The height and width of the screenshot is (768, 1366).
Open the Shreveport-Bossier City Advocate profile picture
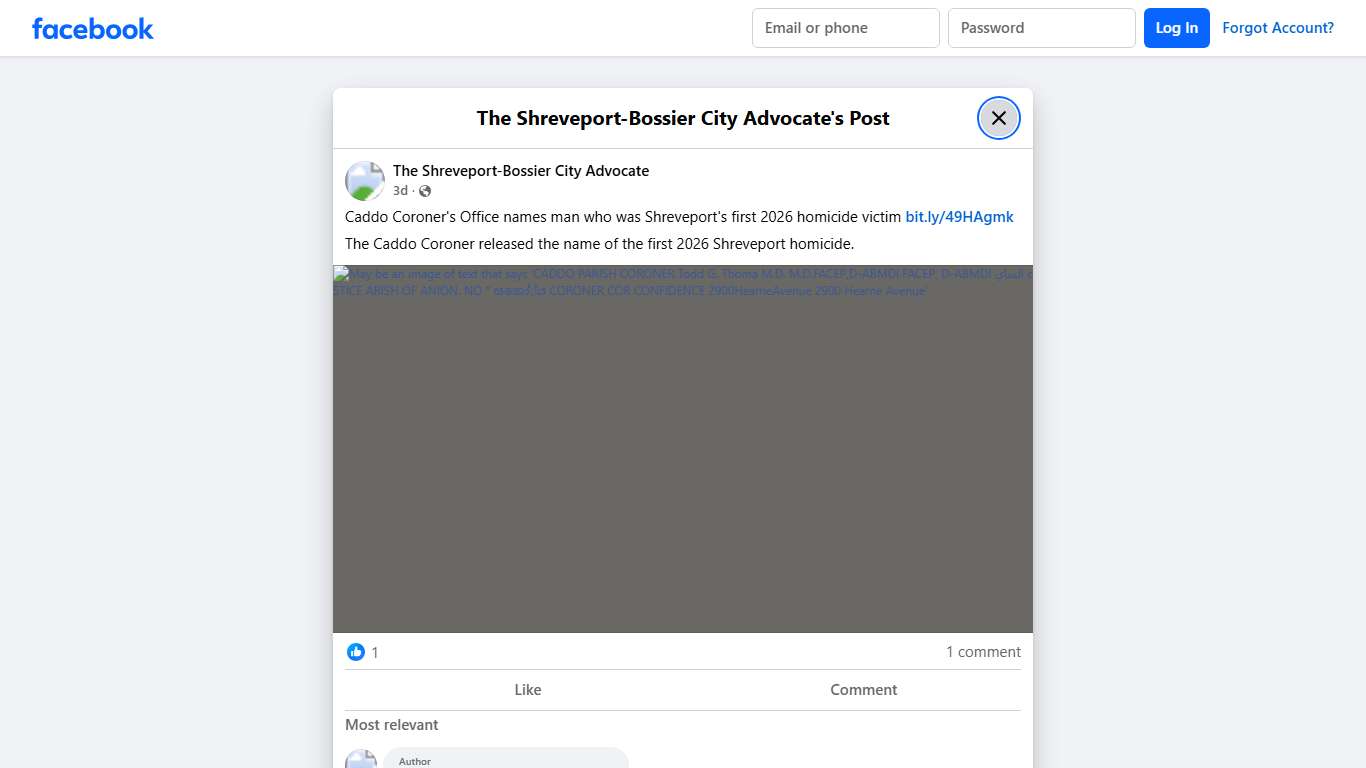point(365,181)
